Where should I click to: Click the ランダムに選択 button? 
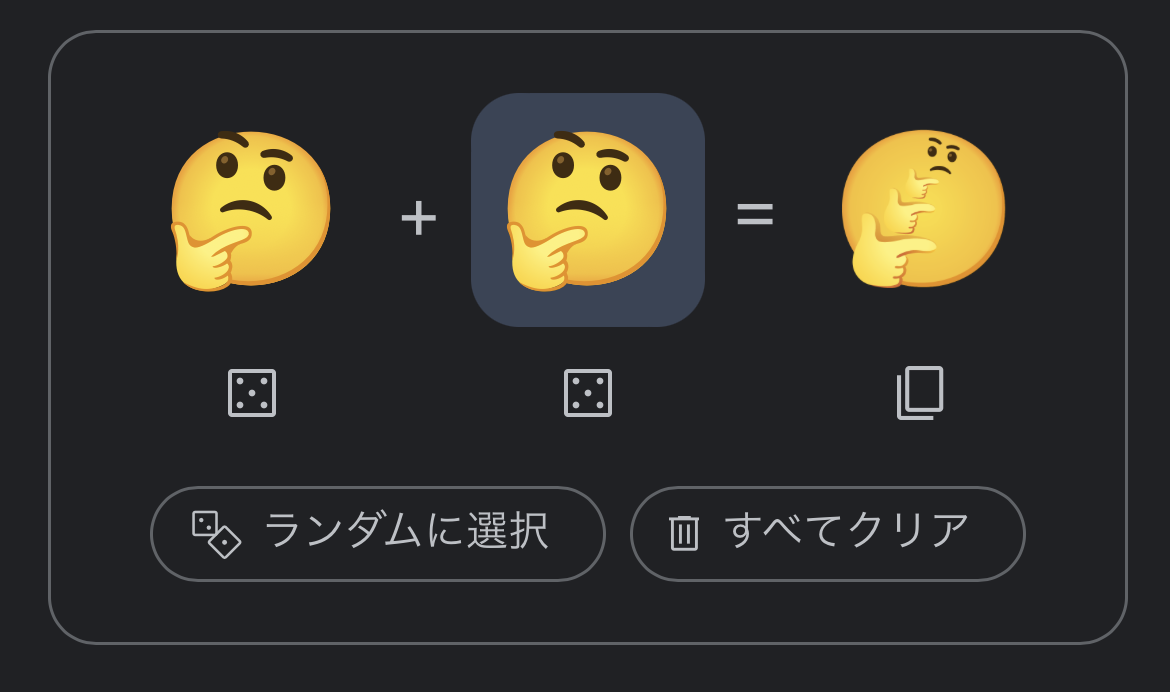378,534
